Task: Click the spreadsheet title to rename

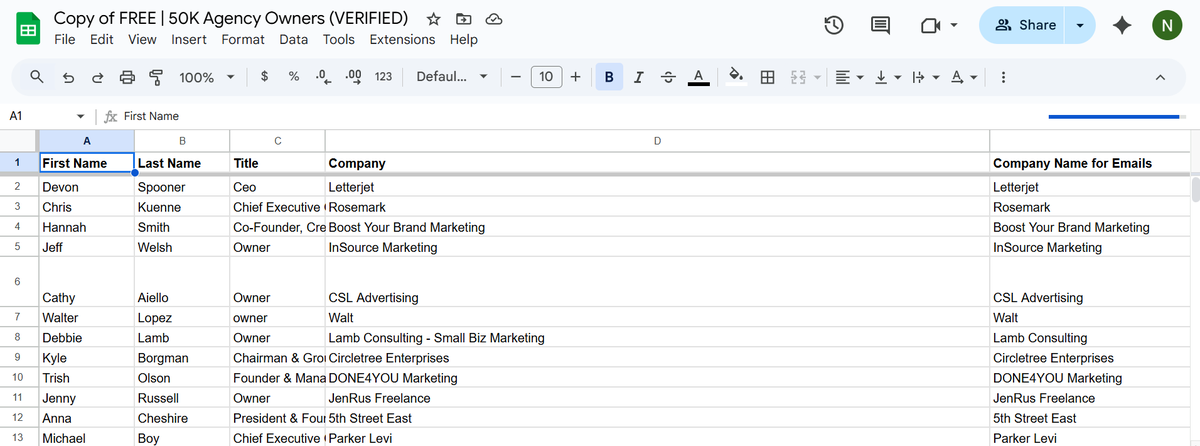Action: click(x=231, y=18)
